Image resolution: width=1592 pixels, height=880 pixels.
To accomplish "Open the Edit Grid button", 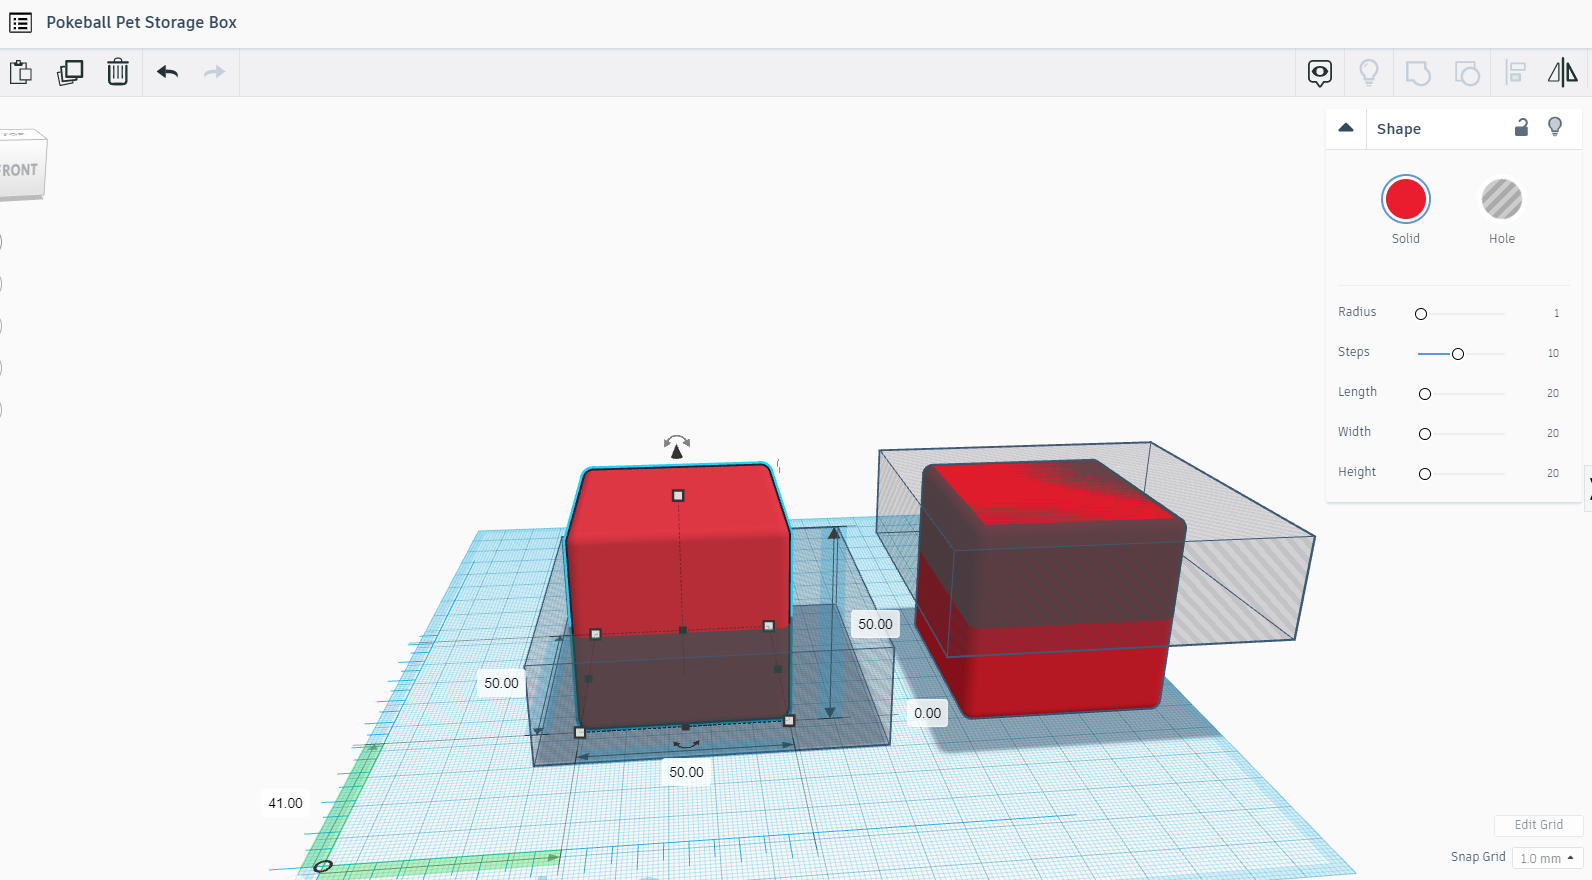I will 1538,825.
